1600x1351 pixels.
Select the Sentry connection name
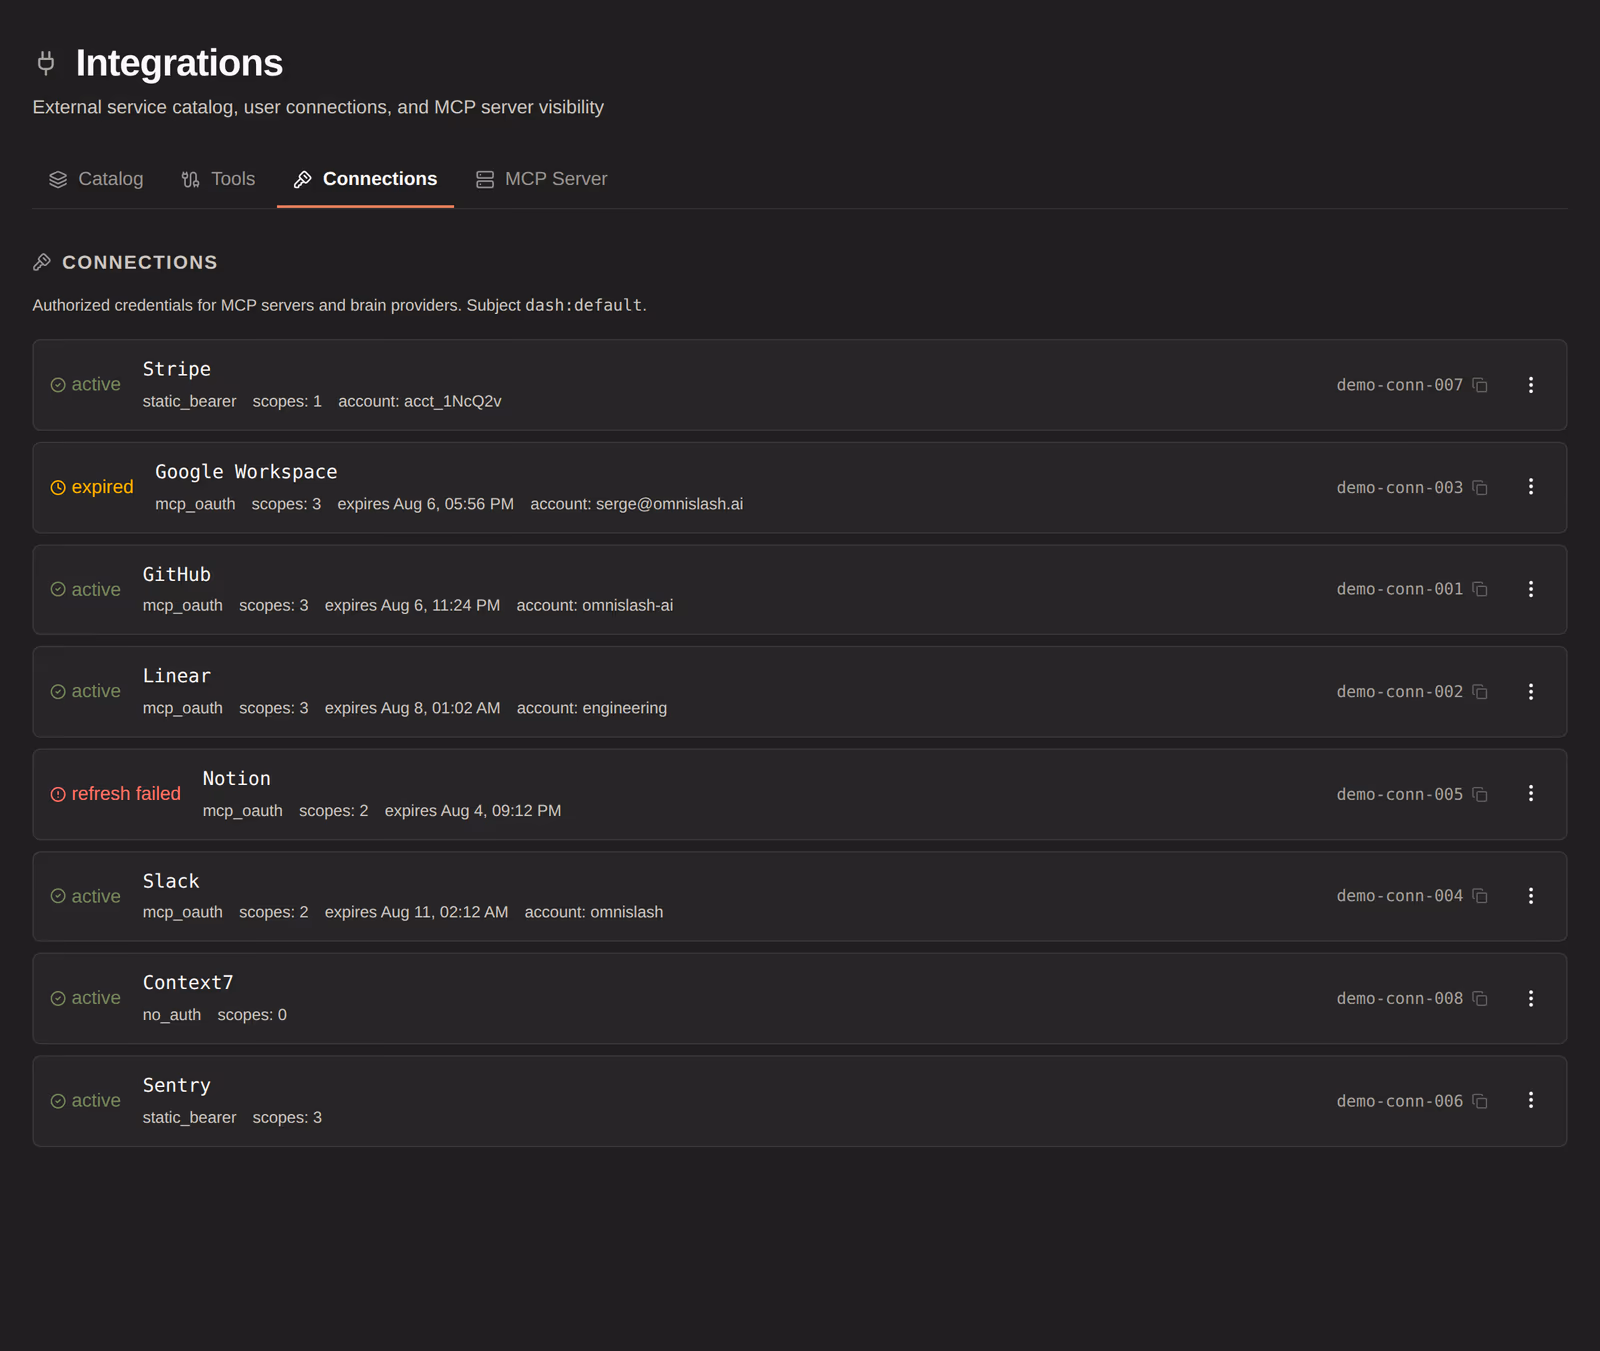(177, 1085)
